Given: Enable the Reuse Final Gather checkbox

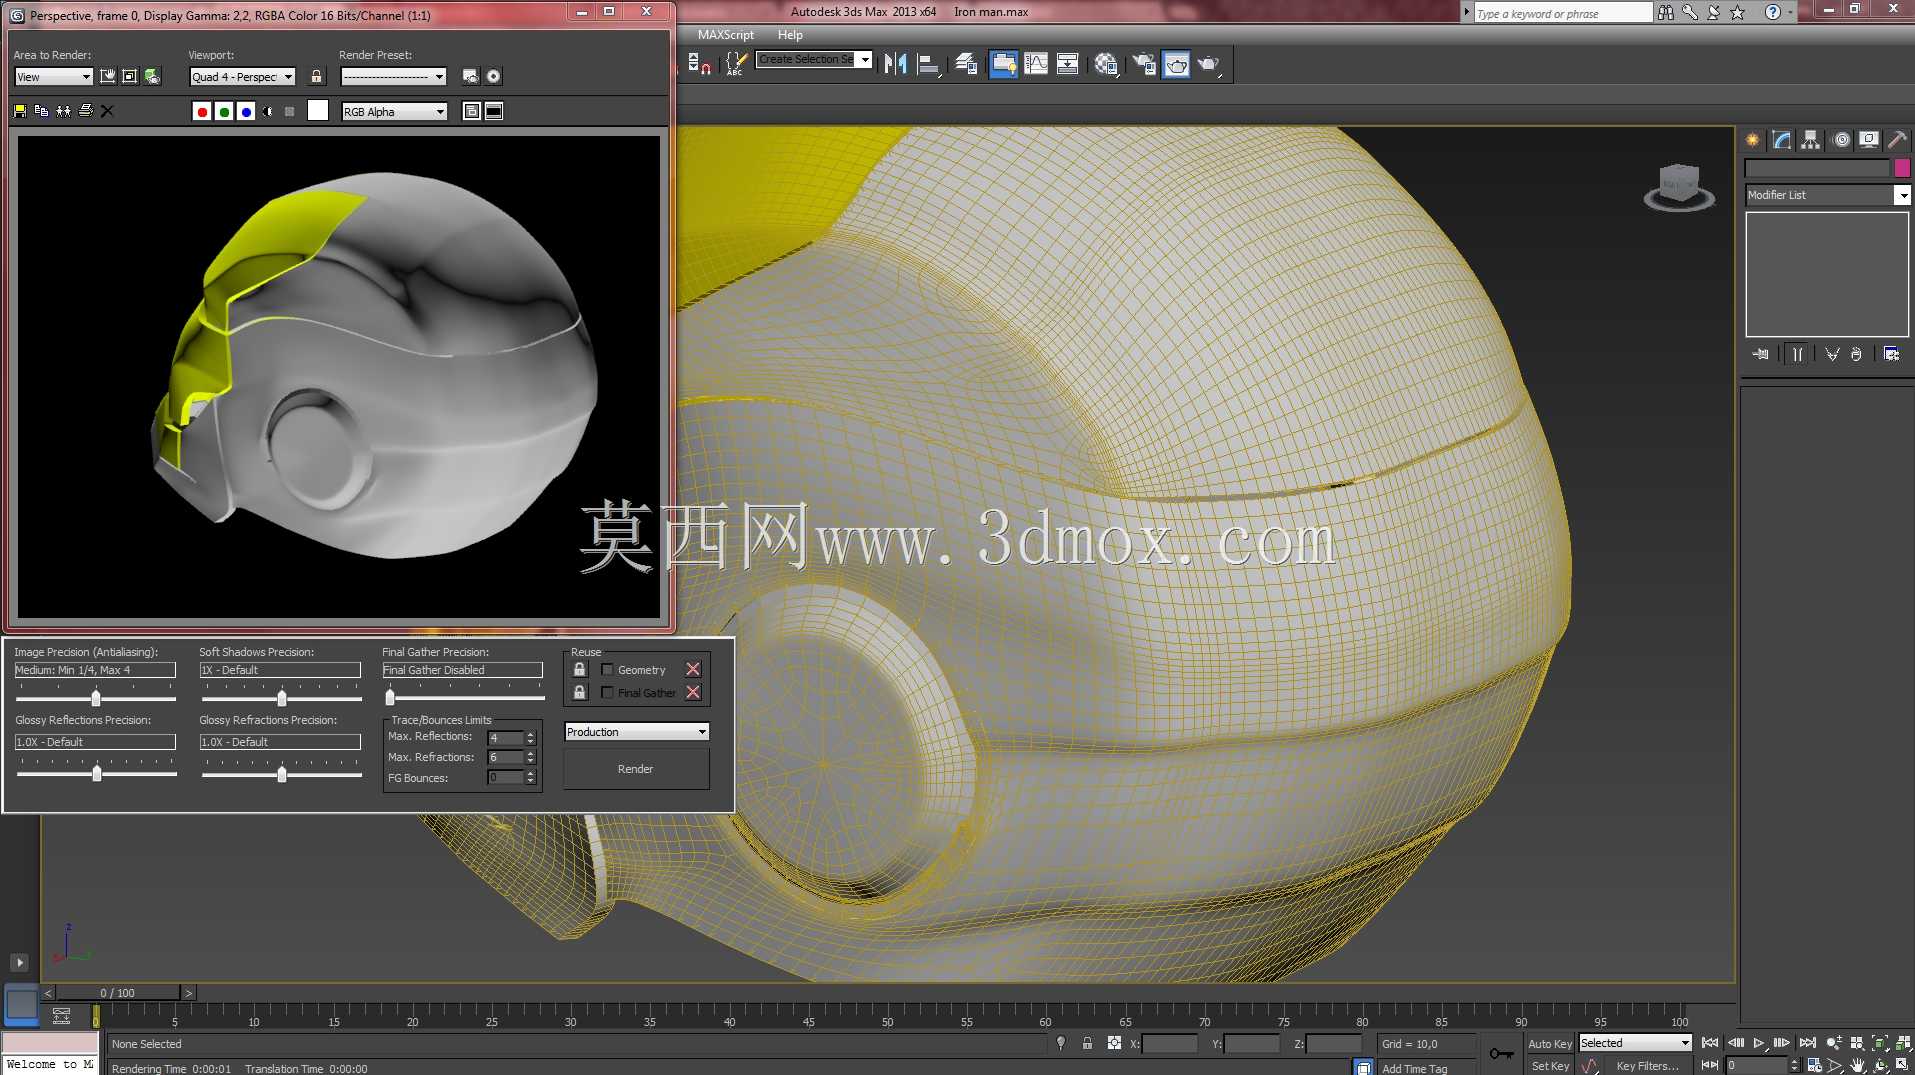Looking at the screenshot, I should pyautogui.click(x=607, y=692).
